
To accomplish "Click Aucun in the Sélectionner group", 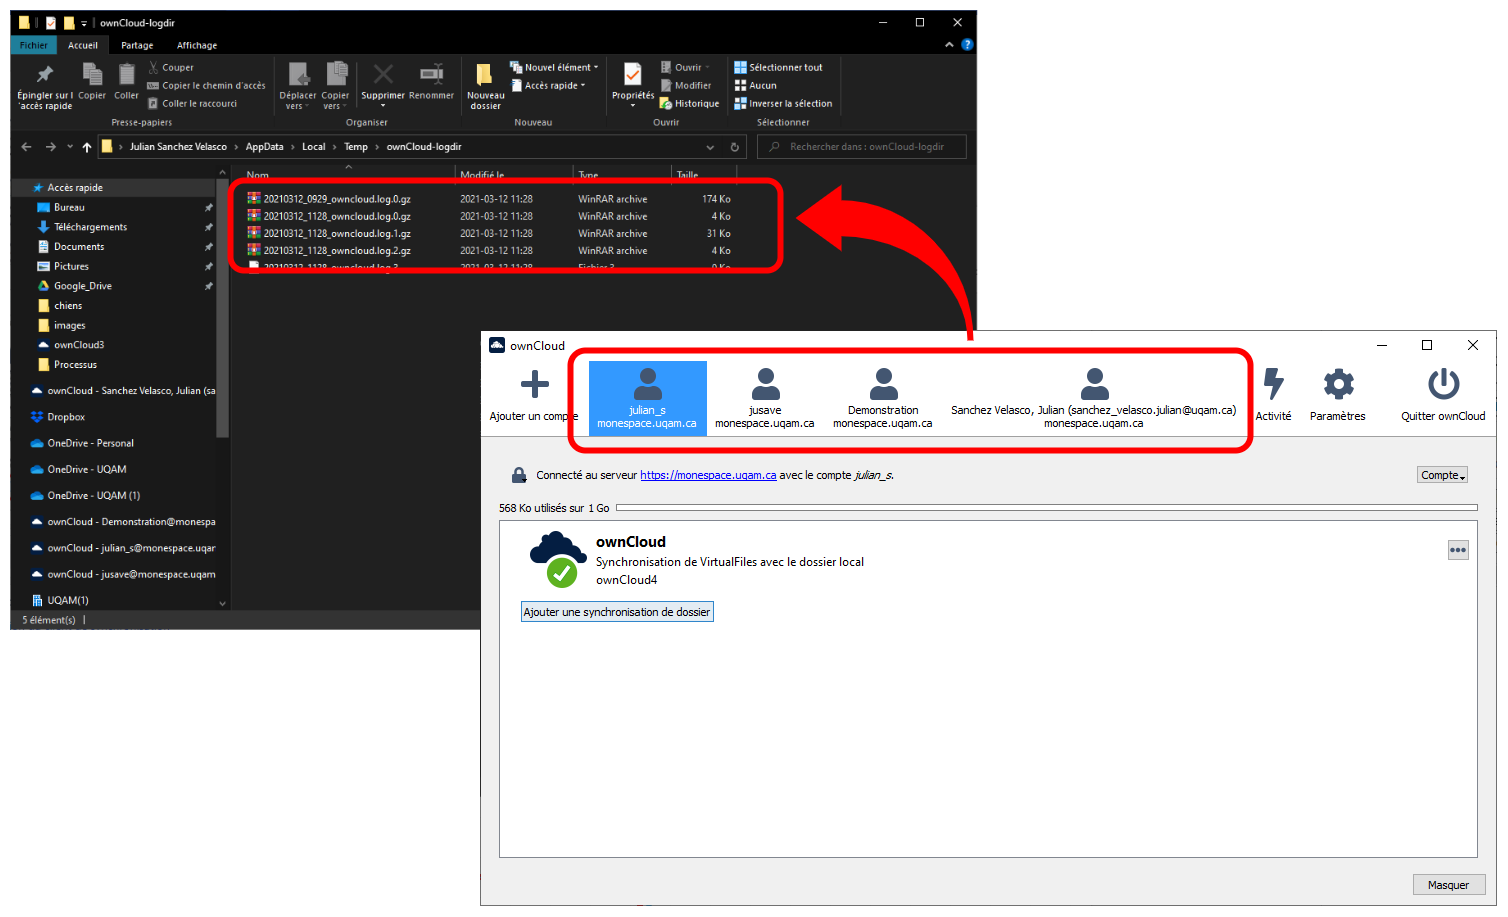I will pos(756,86).
